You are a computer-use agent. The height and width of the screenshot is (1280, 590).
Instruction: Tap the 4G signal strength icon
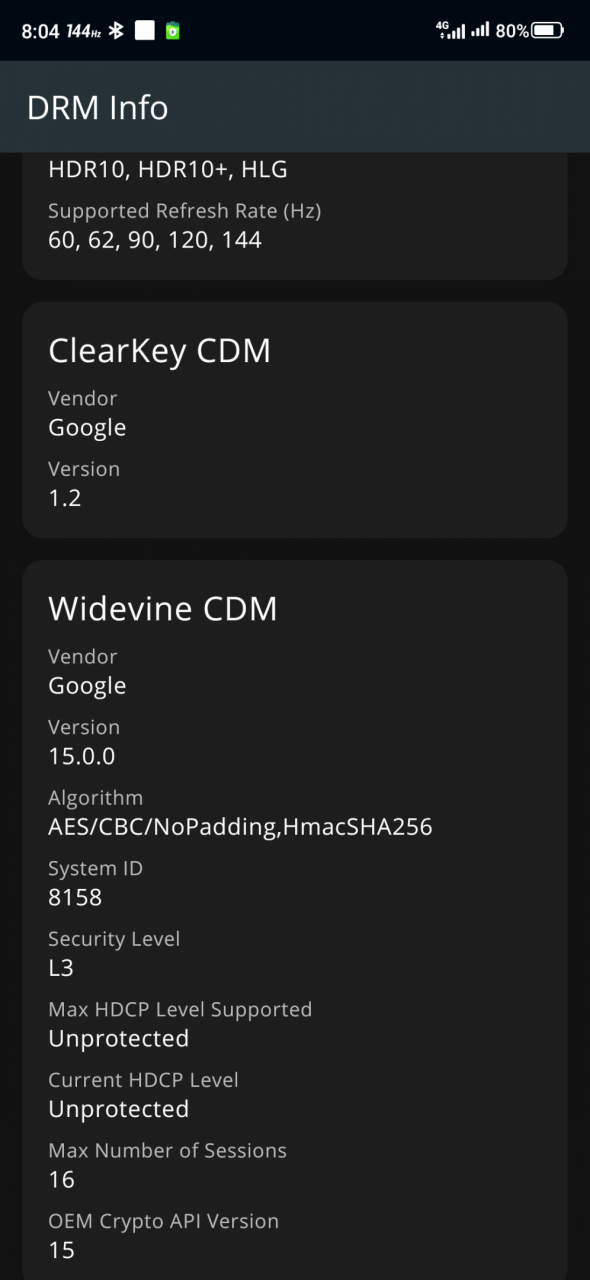point(451,30)
